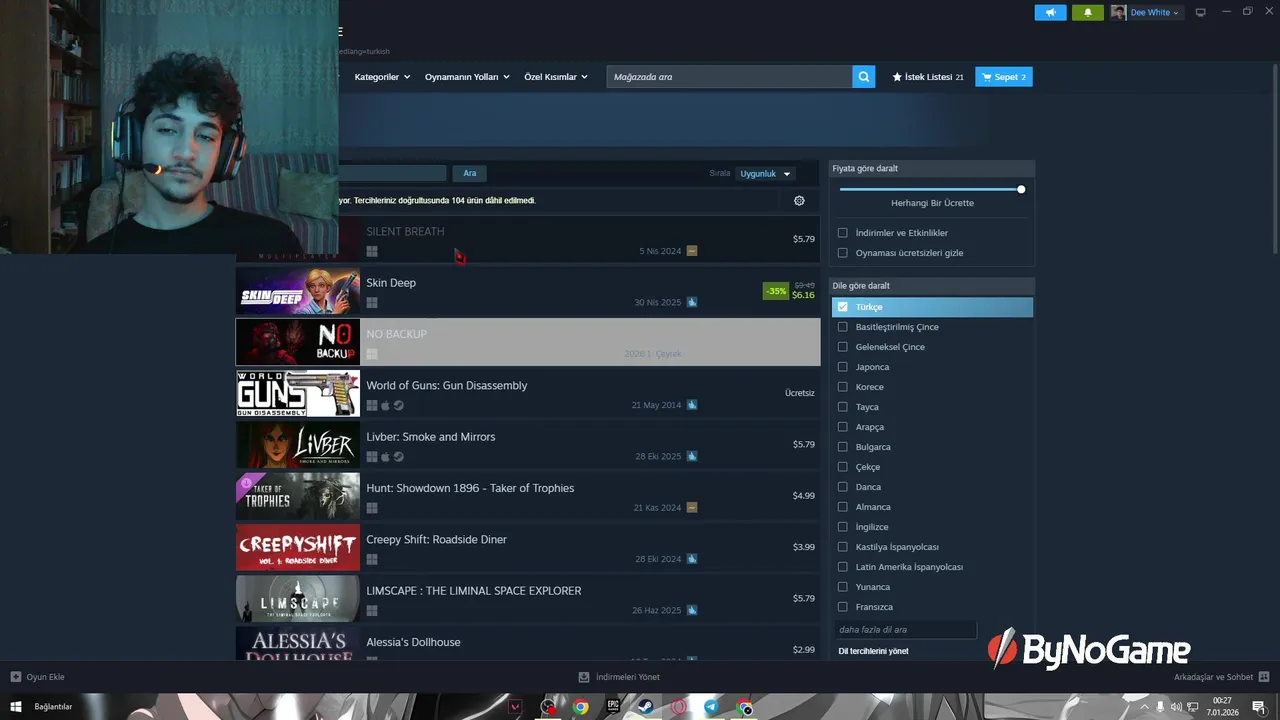Uncheck the Türkçe language filter
Screen dimensions: 1280x720
coord(843,307)
